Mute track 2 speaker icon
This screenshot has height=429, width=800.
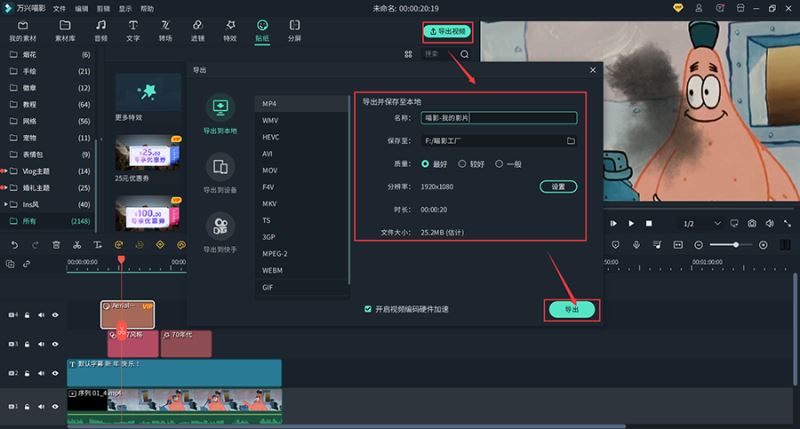[x=41, y=373]
